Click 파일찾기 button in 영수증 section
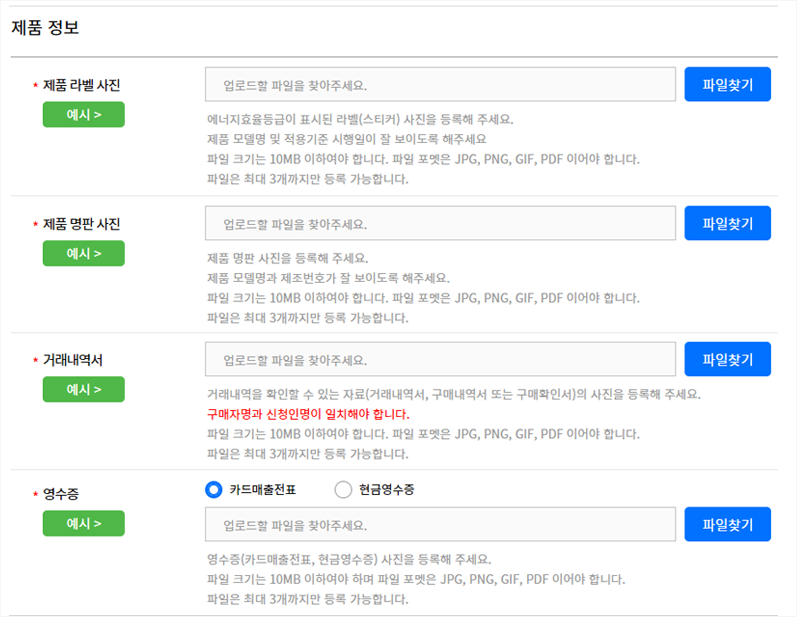Screen dimensions: 797x617 pyautogui.click(x=727, y=524)
